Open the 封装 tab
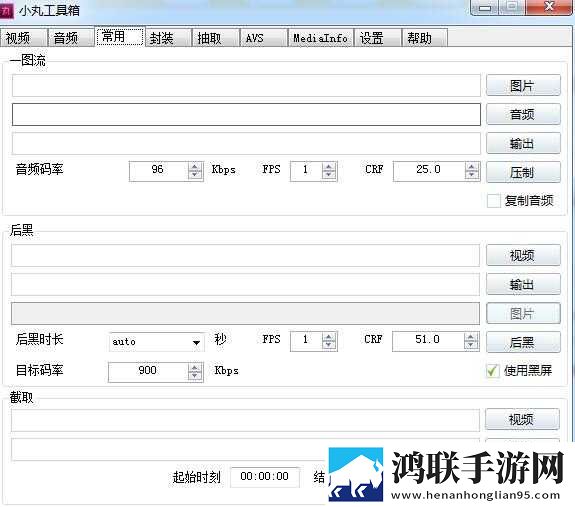Screen dimensions: 575x507 pyautogui.click(x=168, y=37)
